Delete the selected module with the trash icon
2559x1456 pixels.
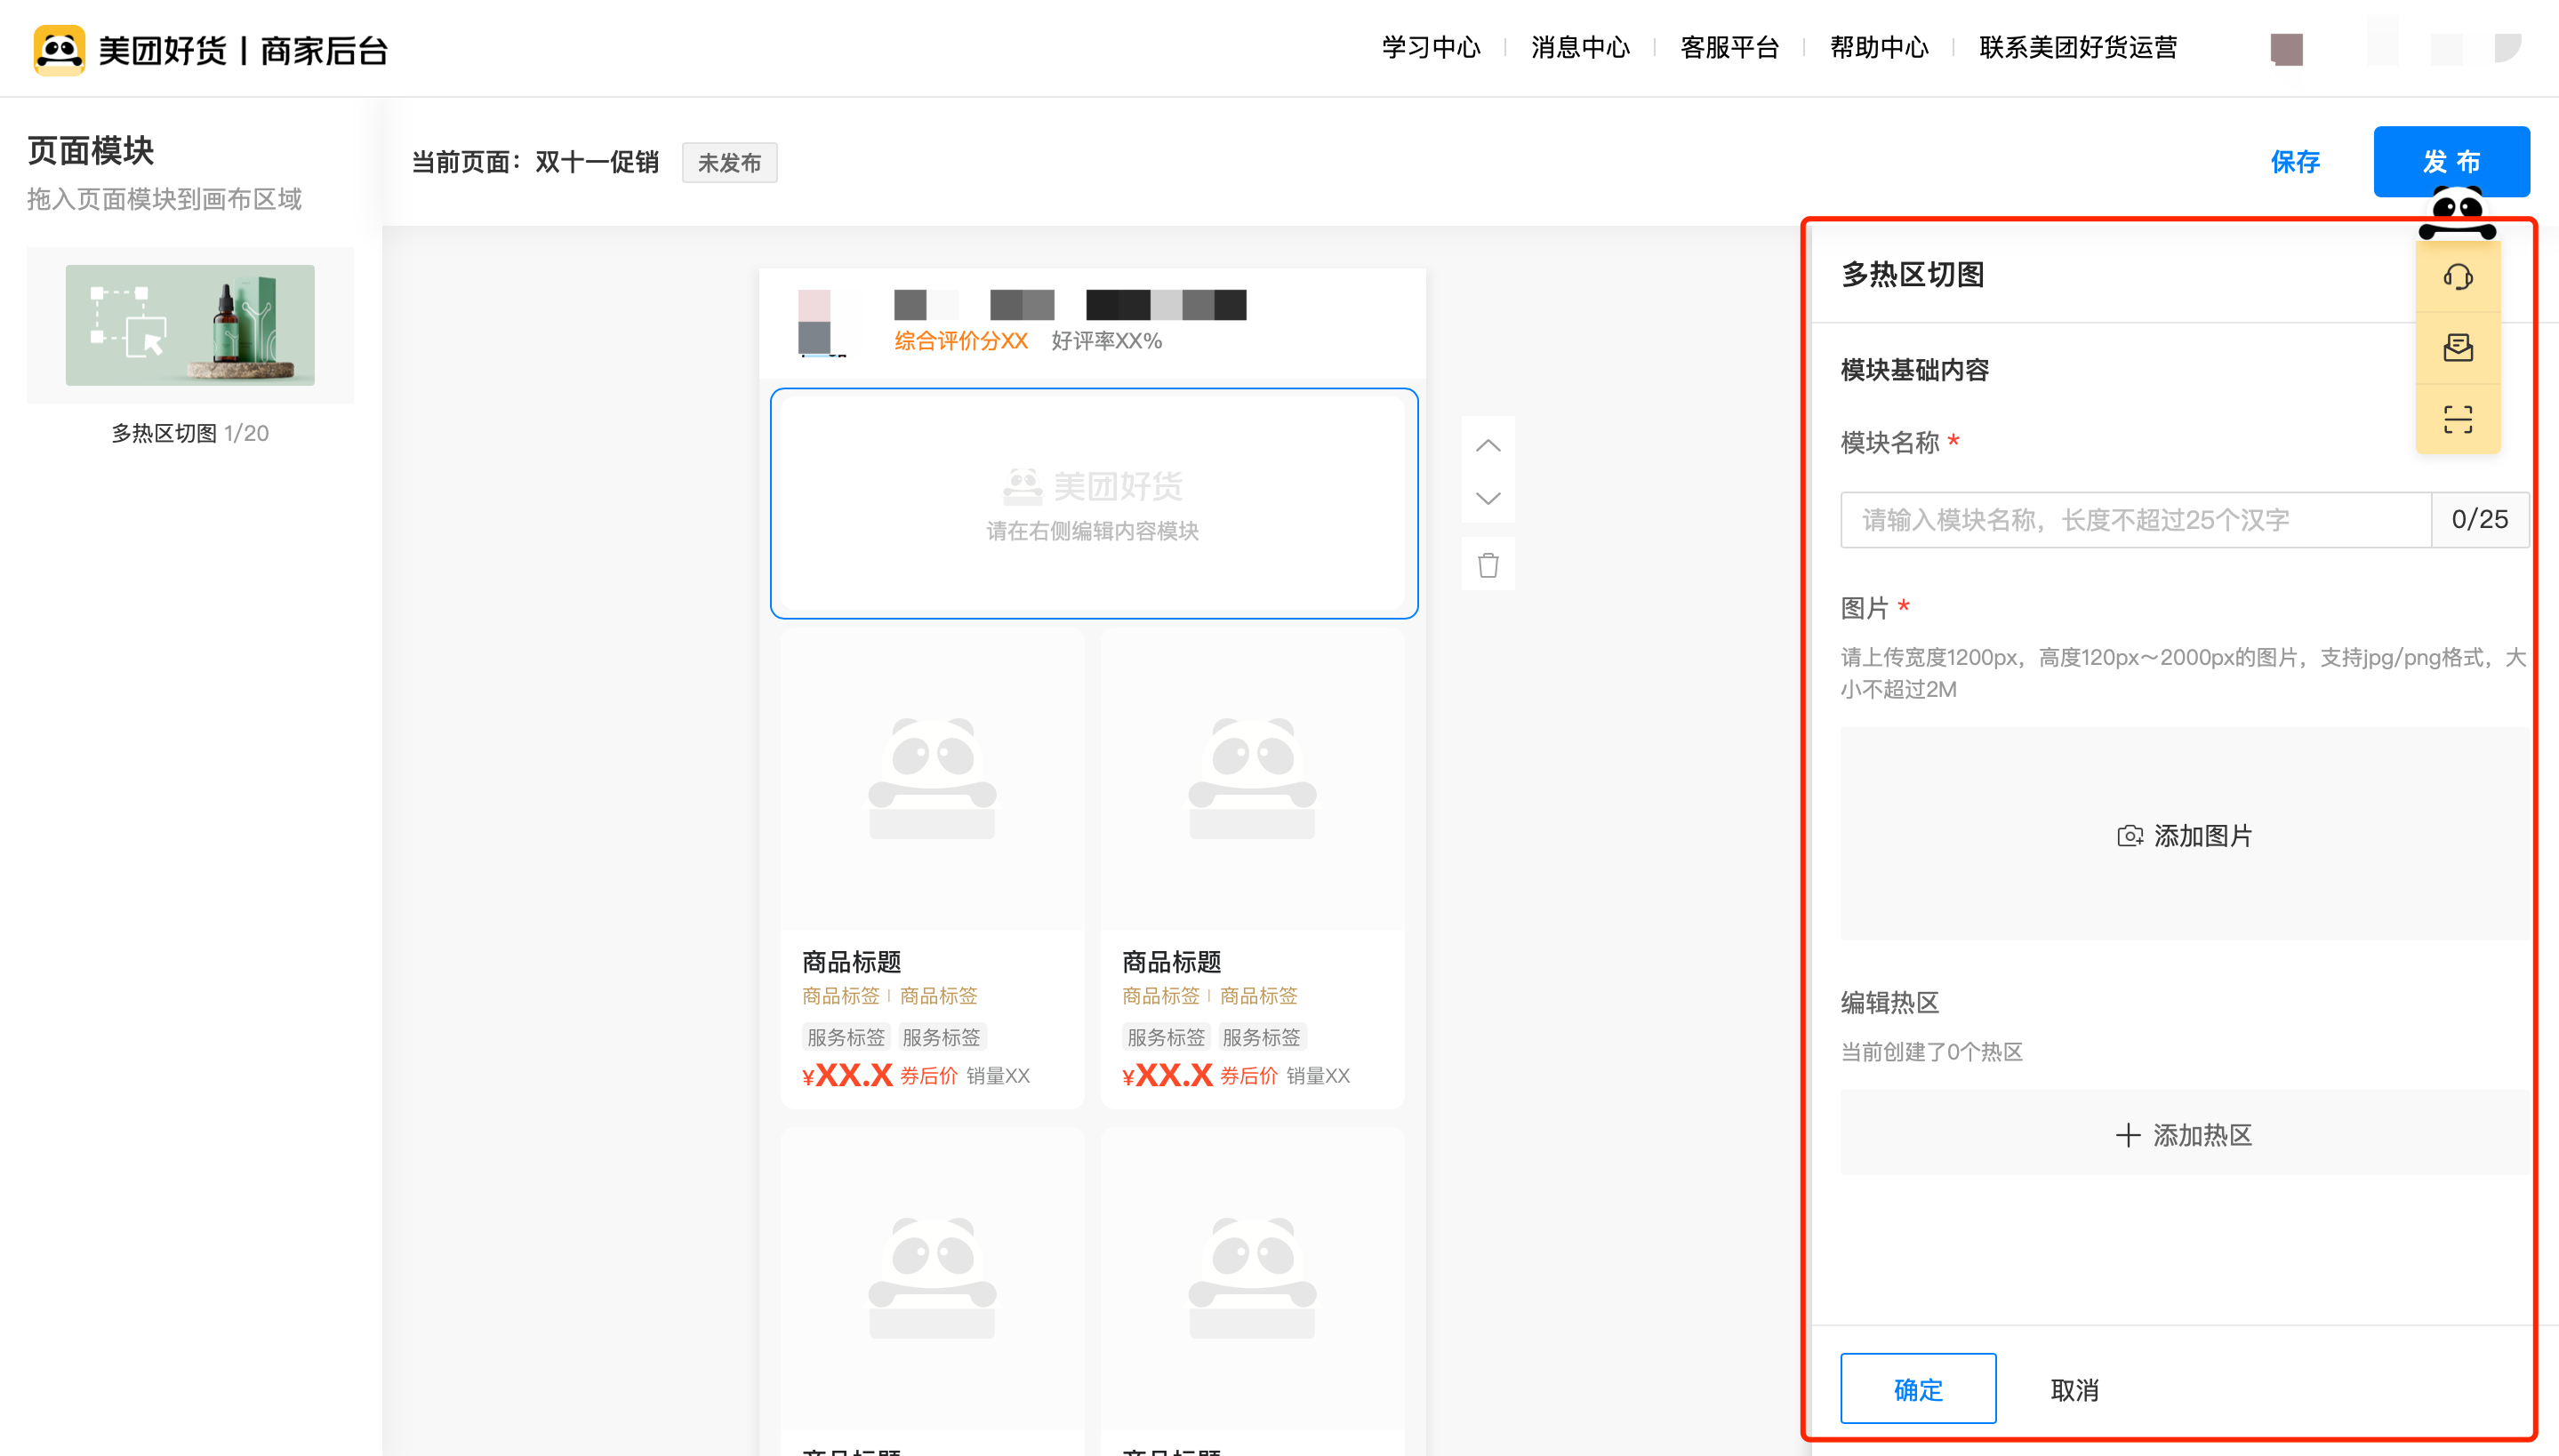pyautogui.click(x=1488, y=566)
